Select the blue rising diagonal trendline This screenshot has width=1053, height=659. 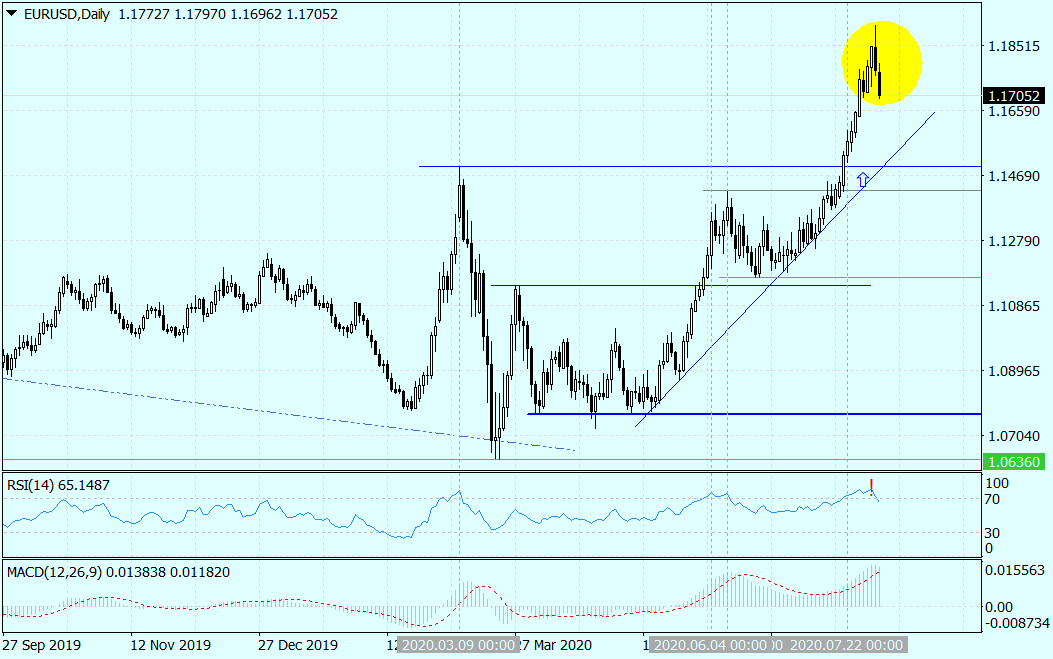point(784,269)
